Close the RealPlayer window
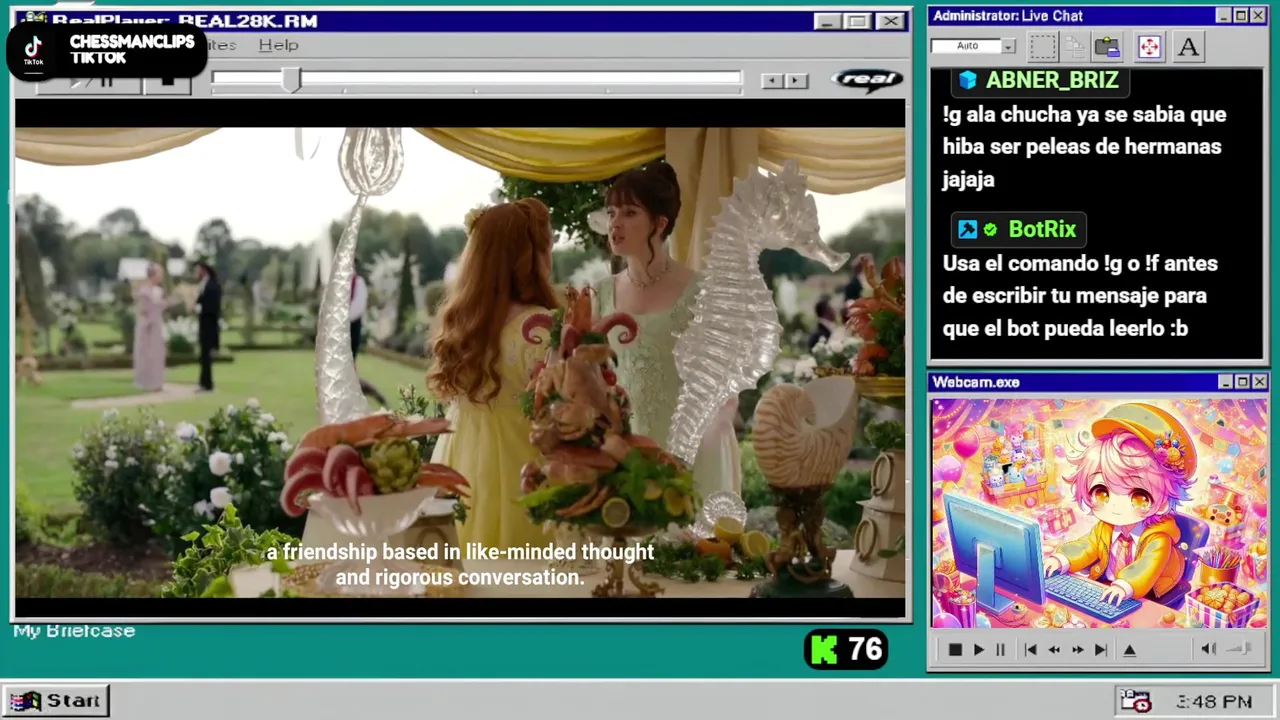1280x720 pixels. 890,21
